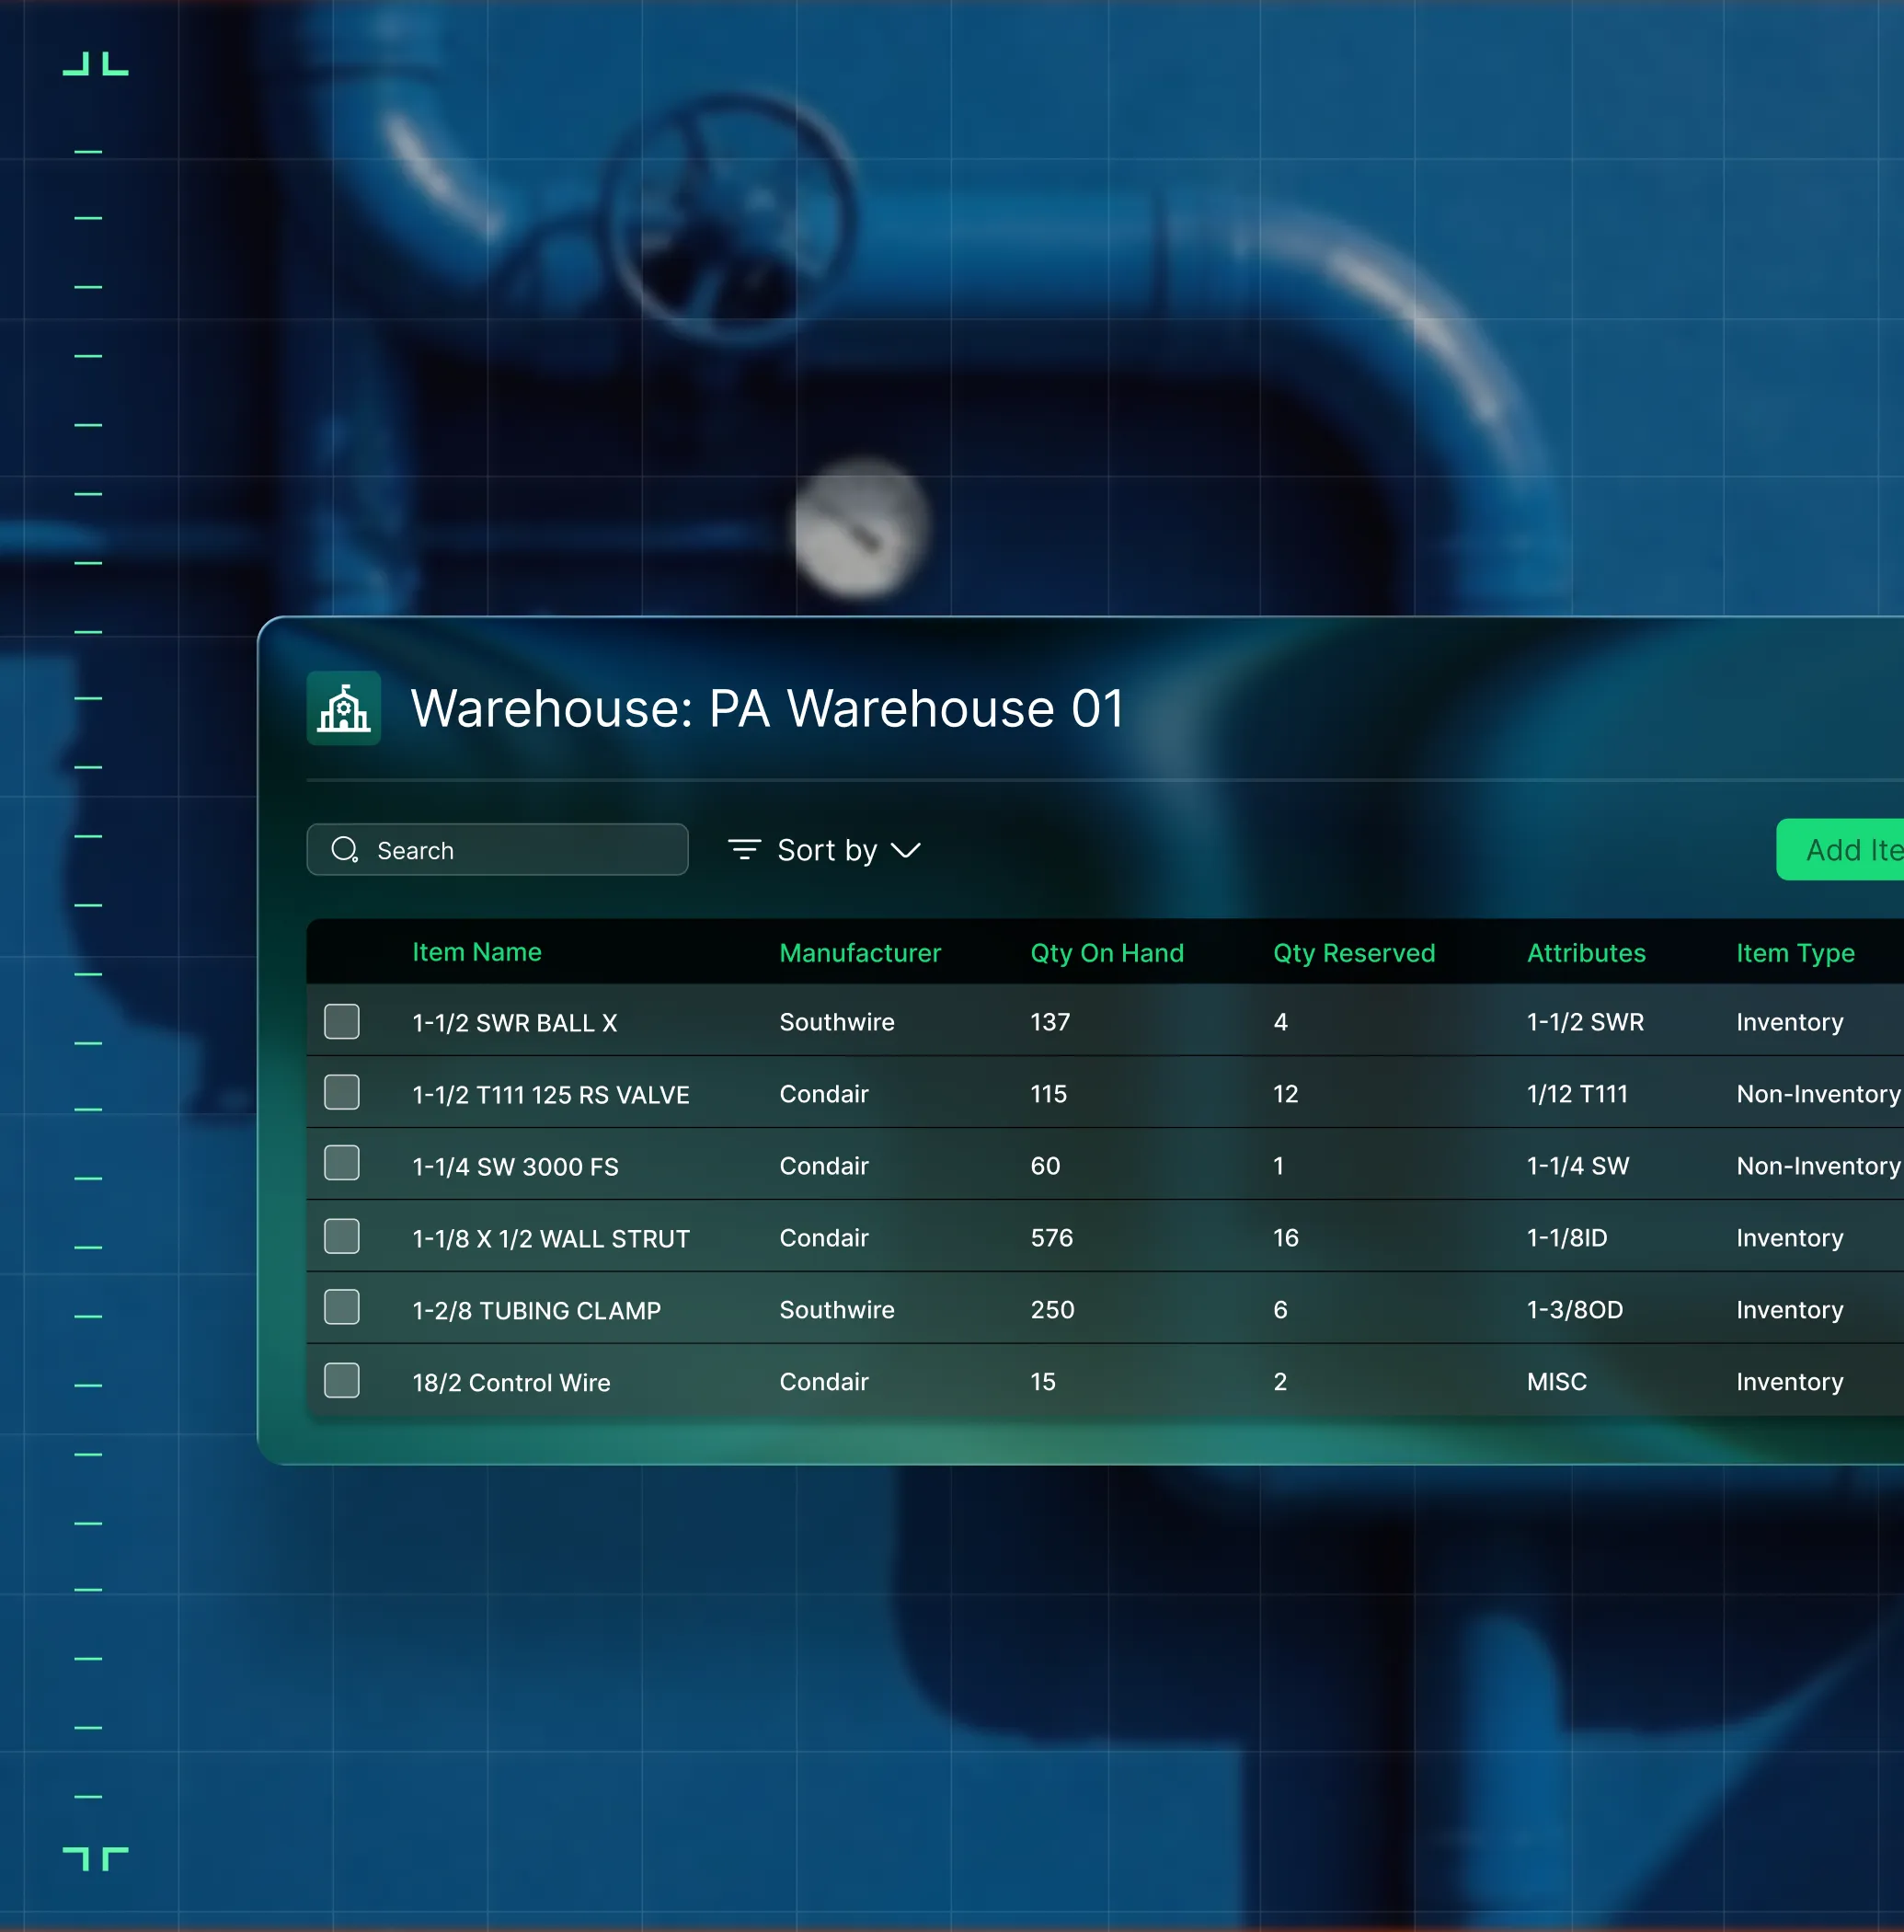
Task: Check the 1-1/2 SWR BALL X row
Action: 342,1021
